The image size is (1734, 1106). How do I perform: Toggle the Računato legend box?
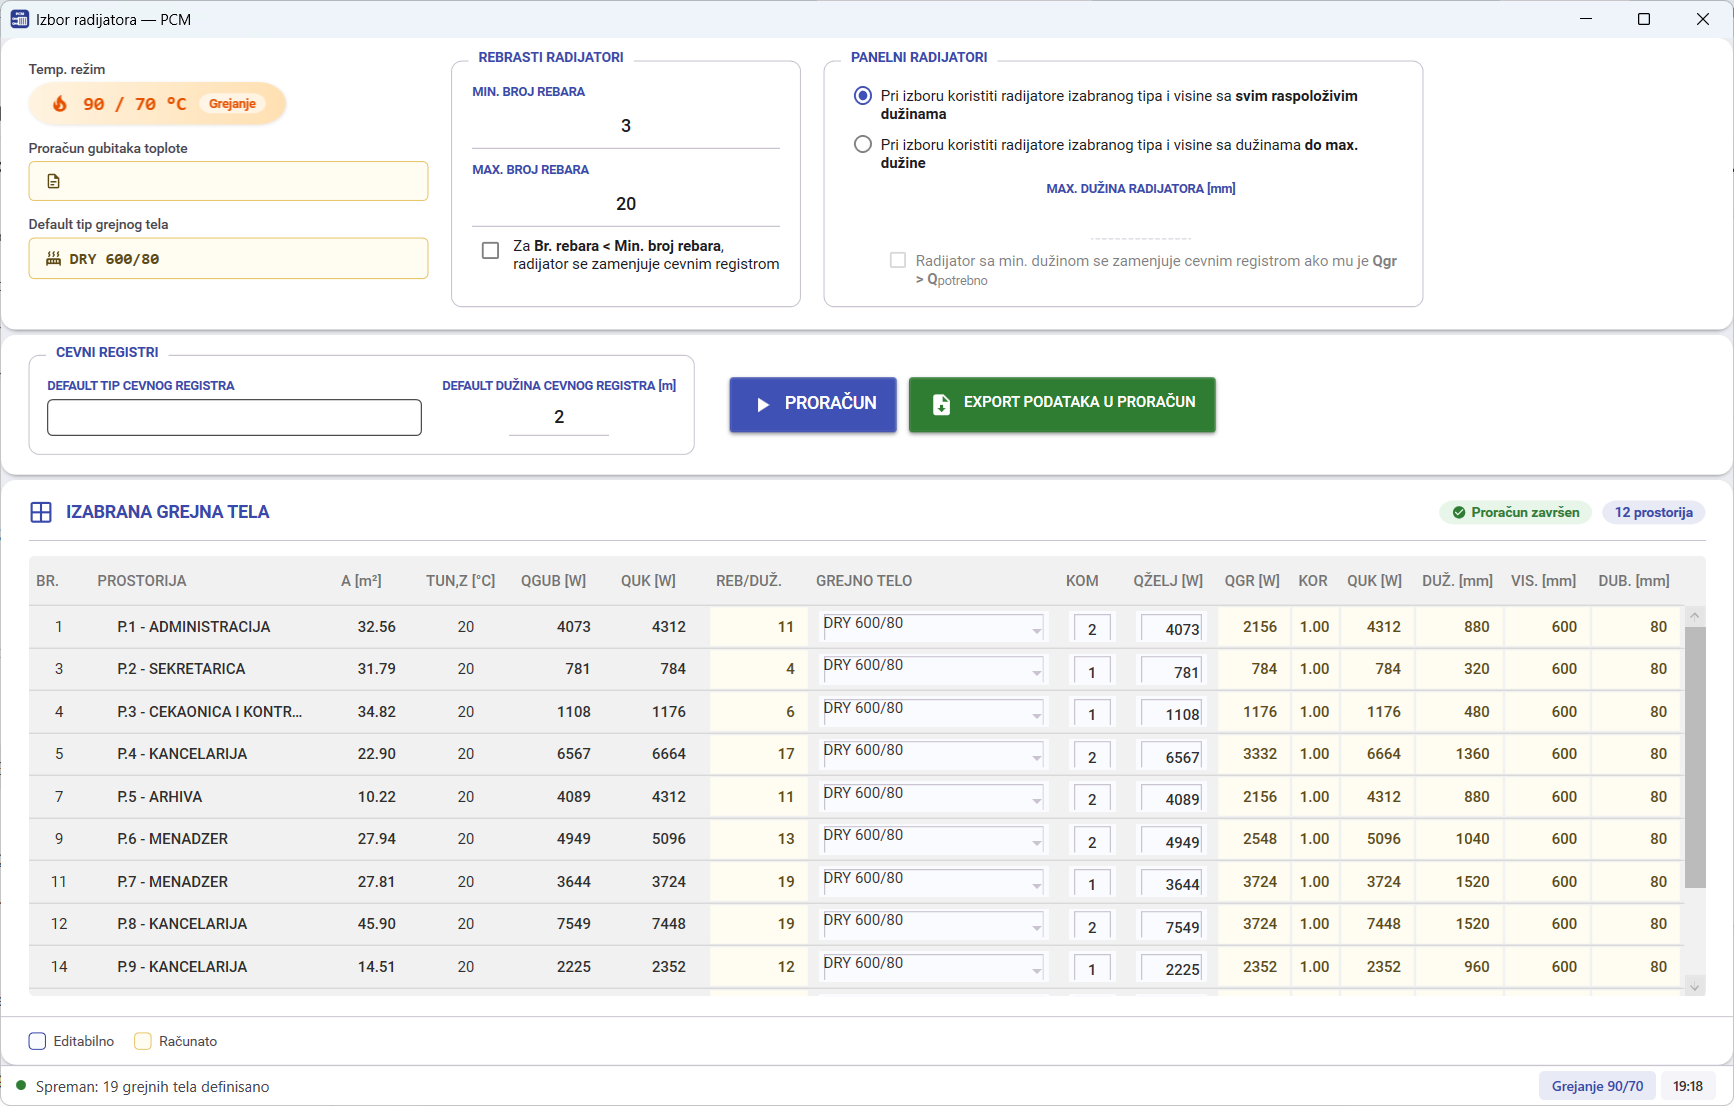coord(143,1041)
